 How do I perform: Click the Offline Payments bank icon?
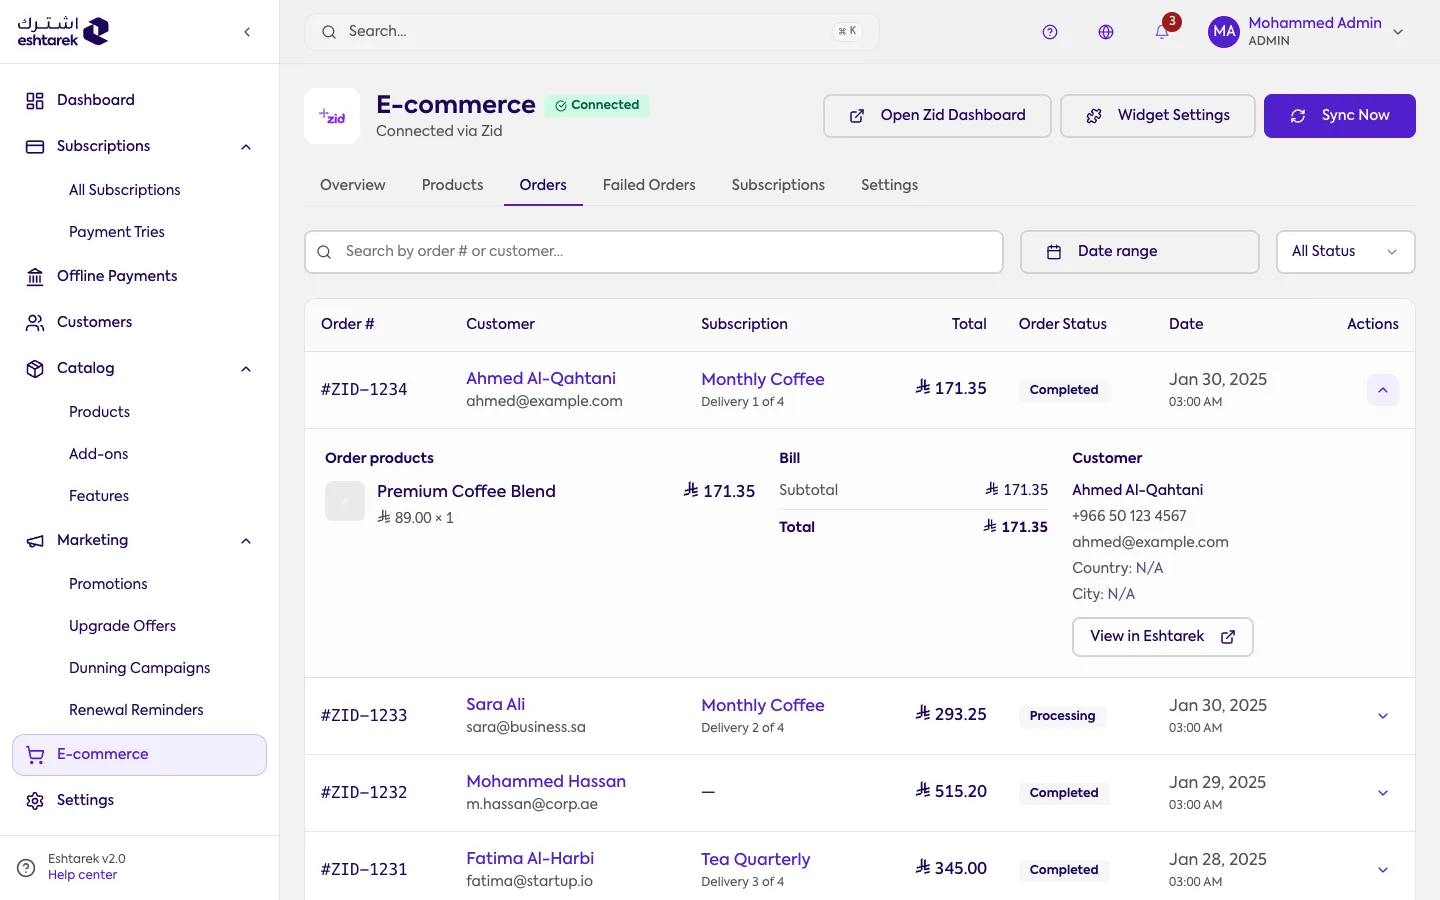pyautogui.click(x=35, y=276)
